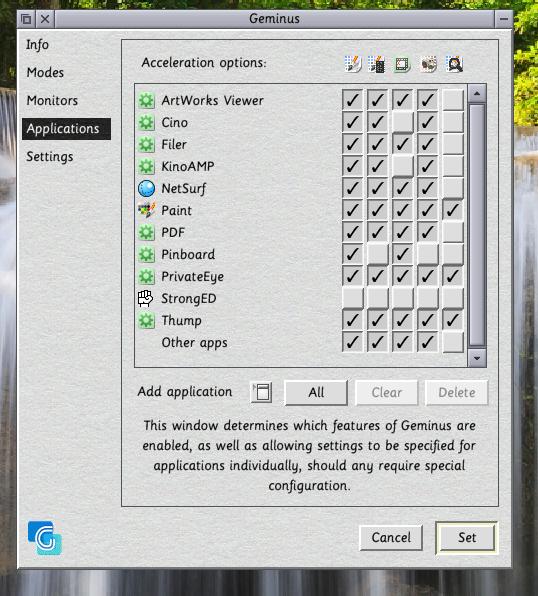Click the Geminus logo icon
Viewport: 538px width, 596px height.
tap(45, 538)
